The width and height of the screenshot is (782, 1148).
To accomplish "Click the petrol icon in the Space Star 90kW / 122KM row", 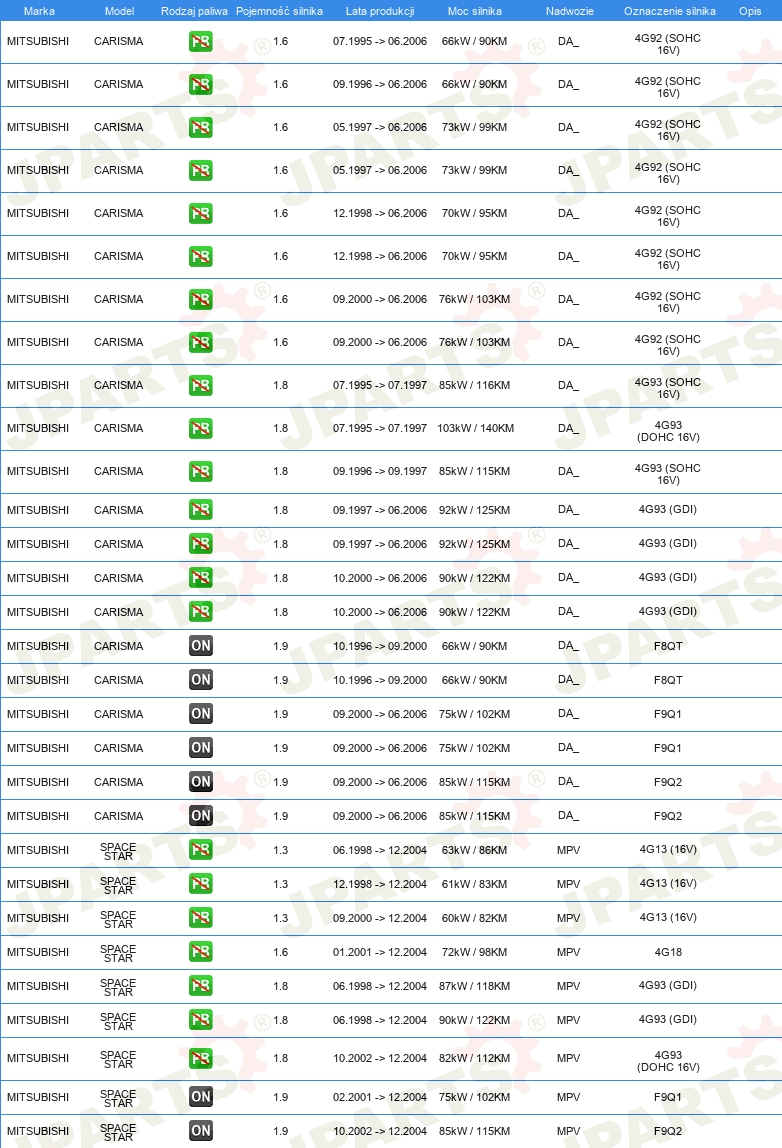I will coord(201,1020).
